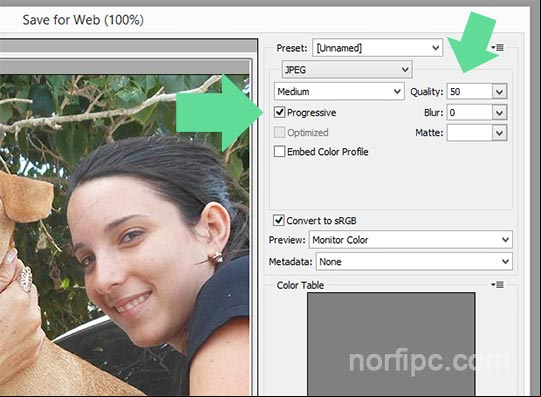Click the Metadata label text

click(291, 262)
